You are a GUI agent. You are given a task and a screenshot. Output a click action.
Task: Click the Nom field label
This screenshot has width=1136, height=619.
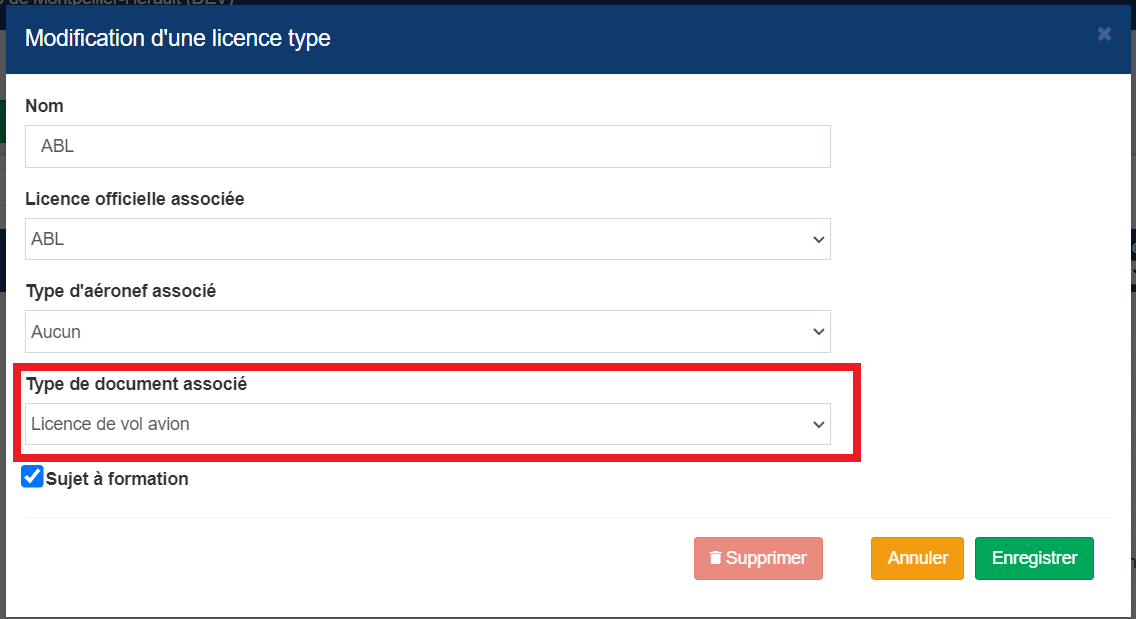pyautogui.click(x=44, y=106)
